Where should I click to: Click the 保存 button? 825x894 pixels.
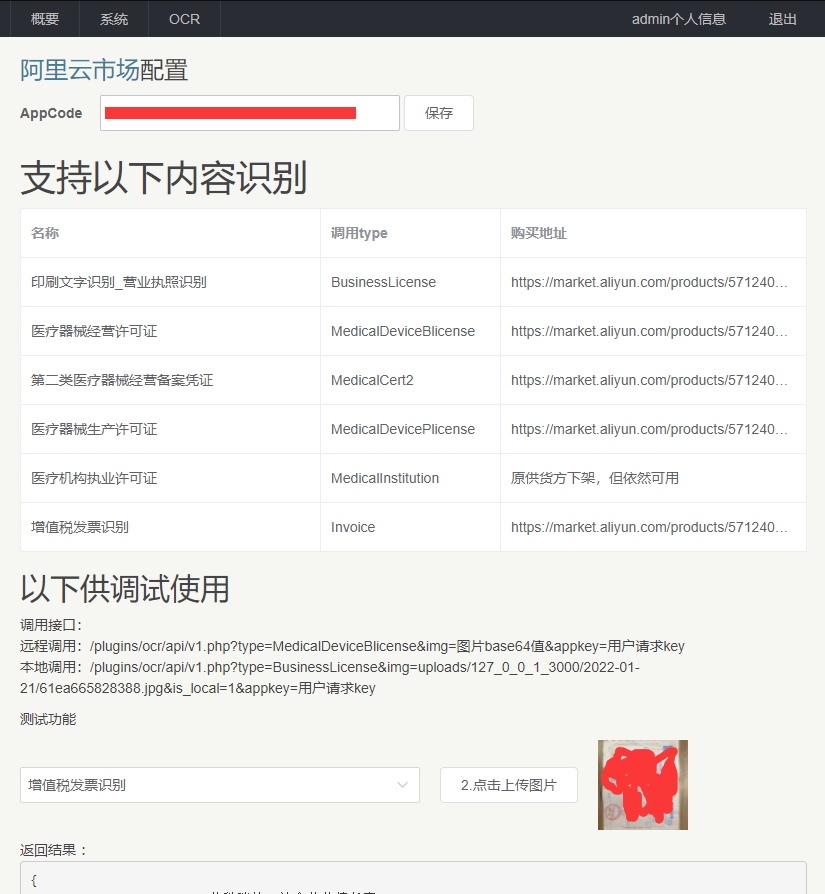[x=439, y=113]
